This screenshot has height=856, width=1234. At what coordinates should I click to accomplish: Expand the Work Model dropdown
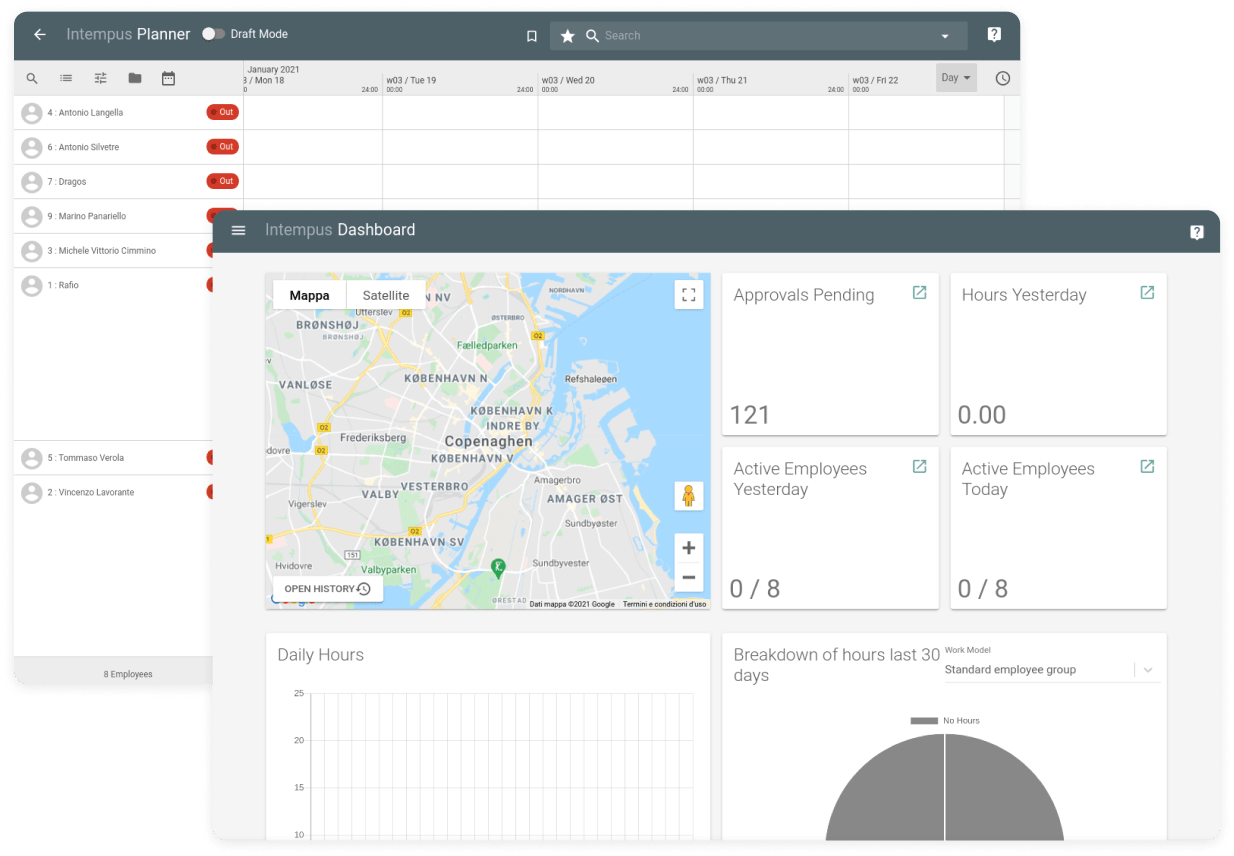point(1148,670)
